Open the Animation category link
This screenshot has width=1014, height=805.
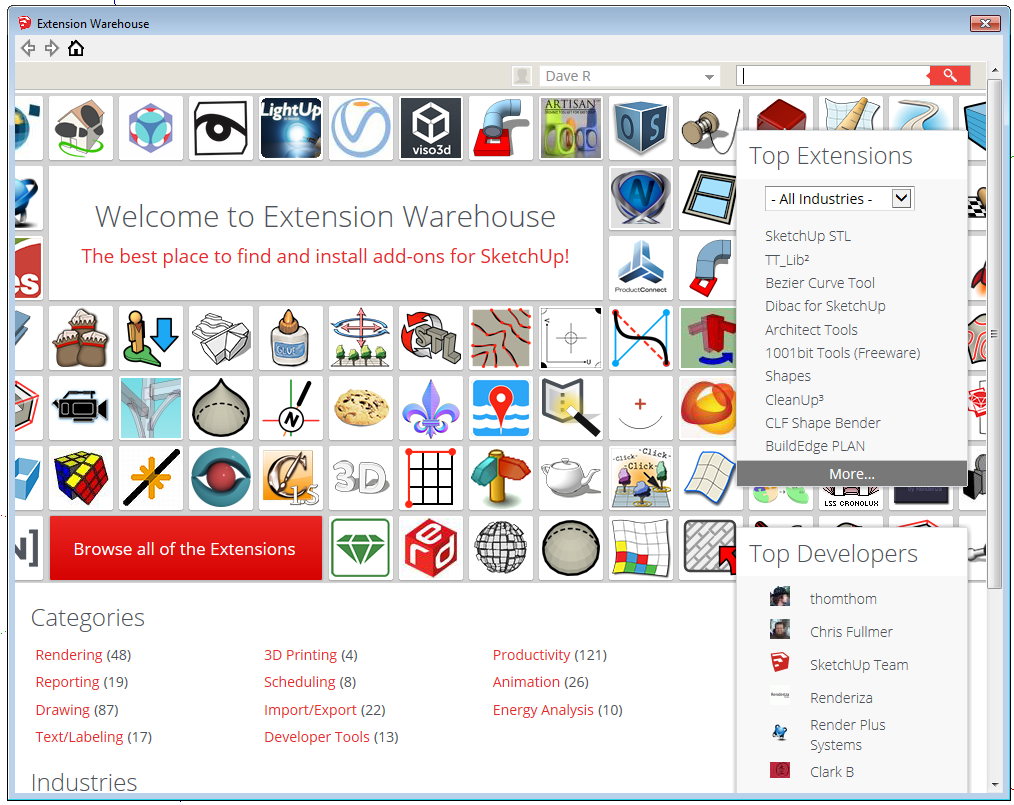point(526,682)
